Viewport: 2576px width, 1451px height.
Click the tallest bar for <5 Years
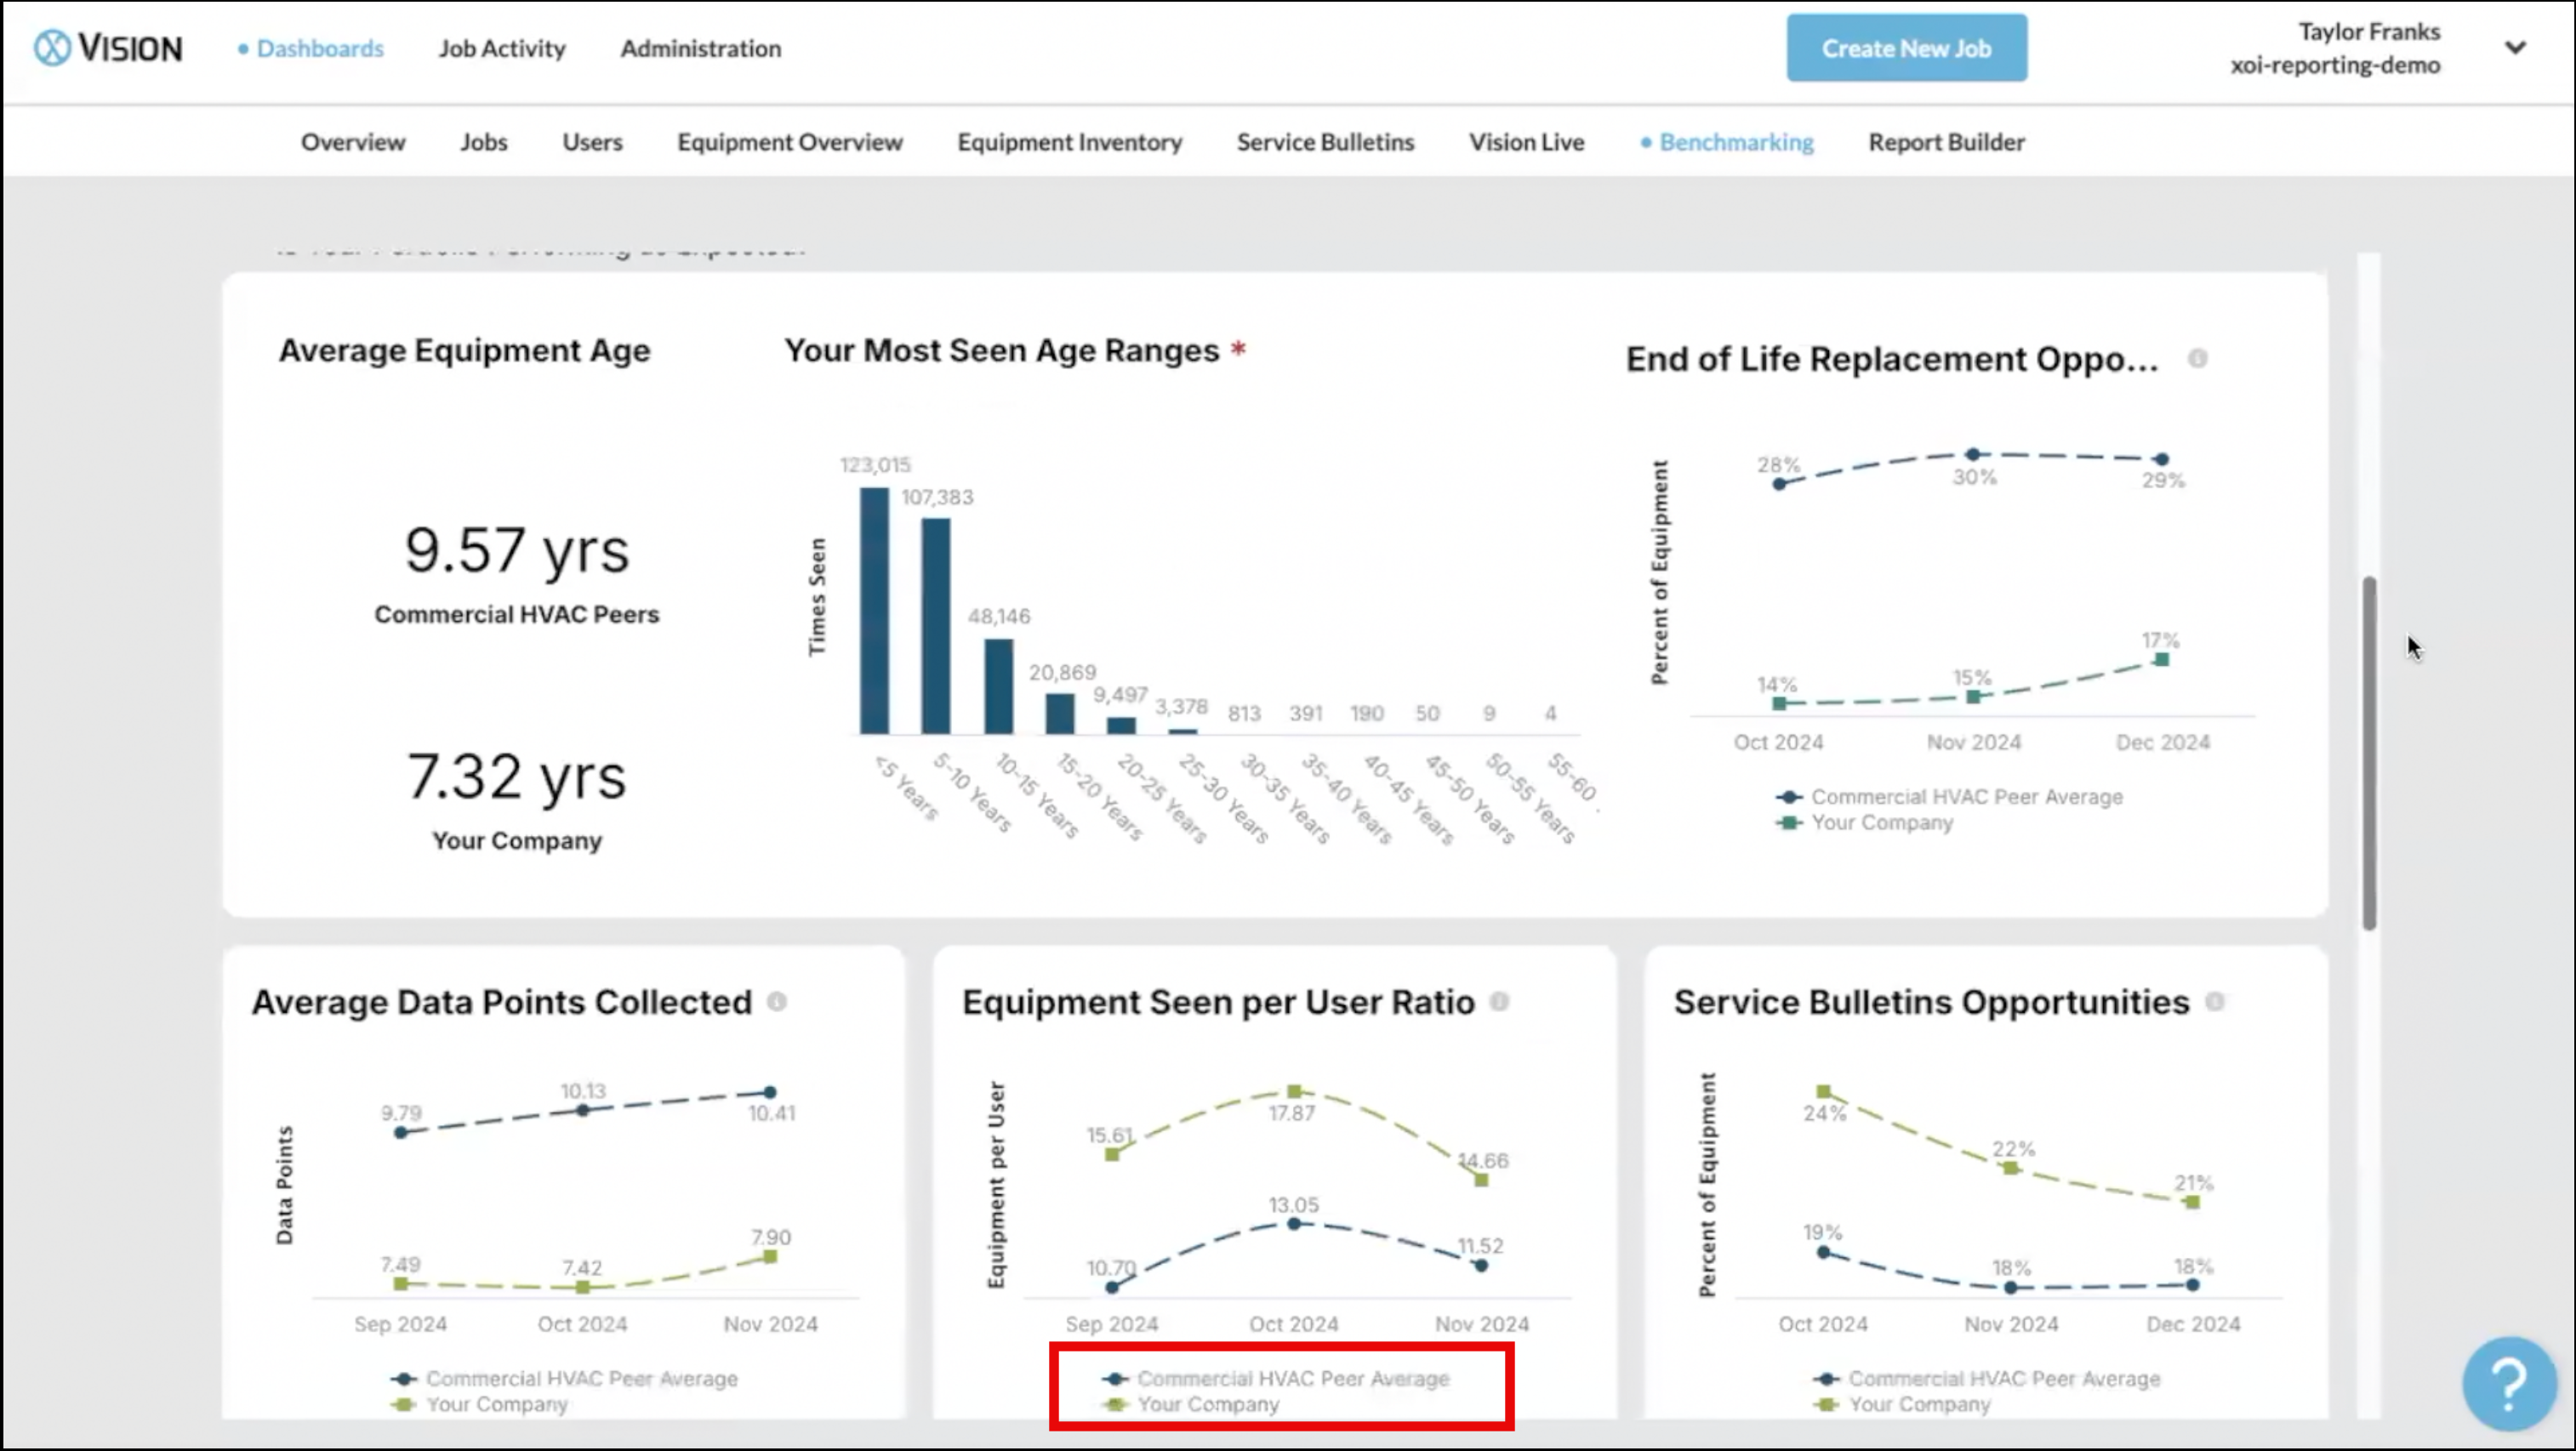click(x=874, y=610)
